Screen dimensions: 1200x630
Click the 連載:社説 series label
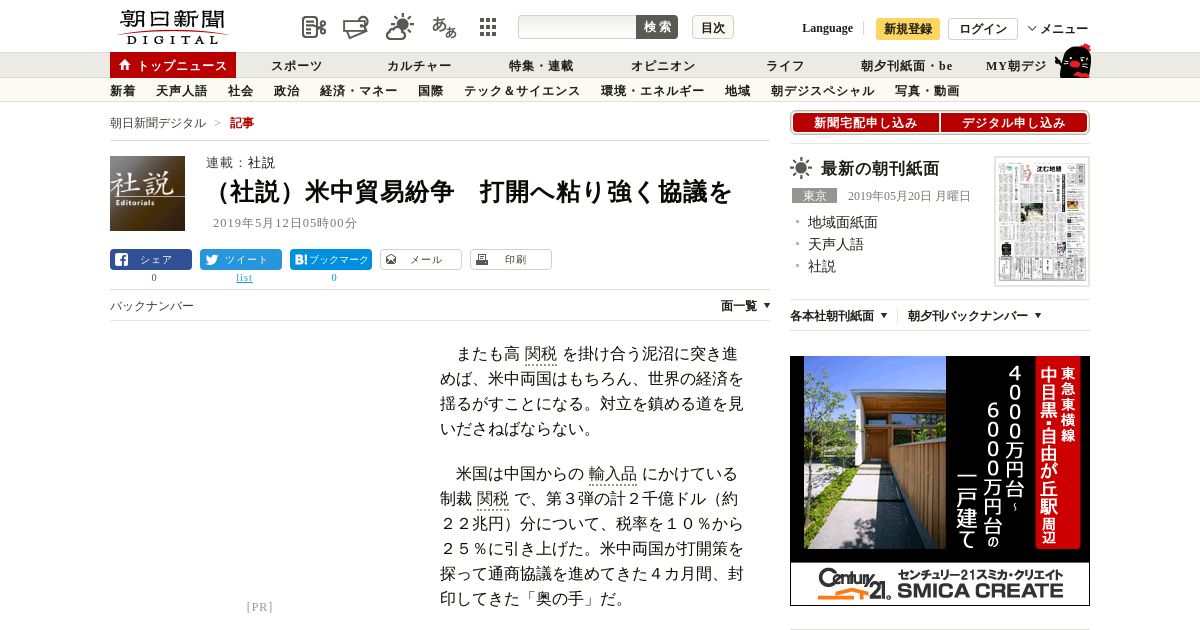coord(240,162)
